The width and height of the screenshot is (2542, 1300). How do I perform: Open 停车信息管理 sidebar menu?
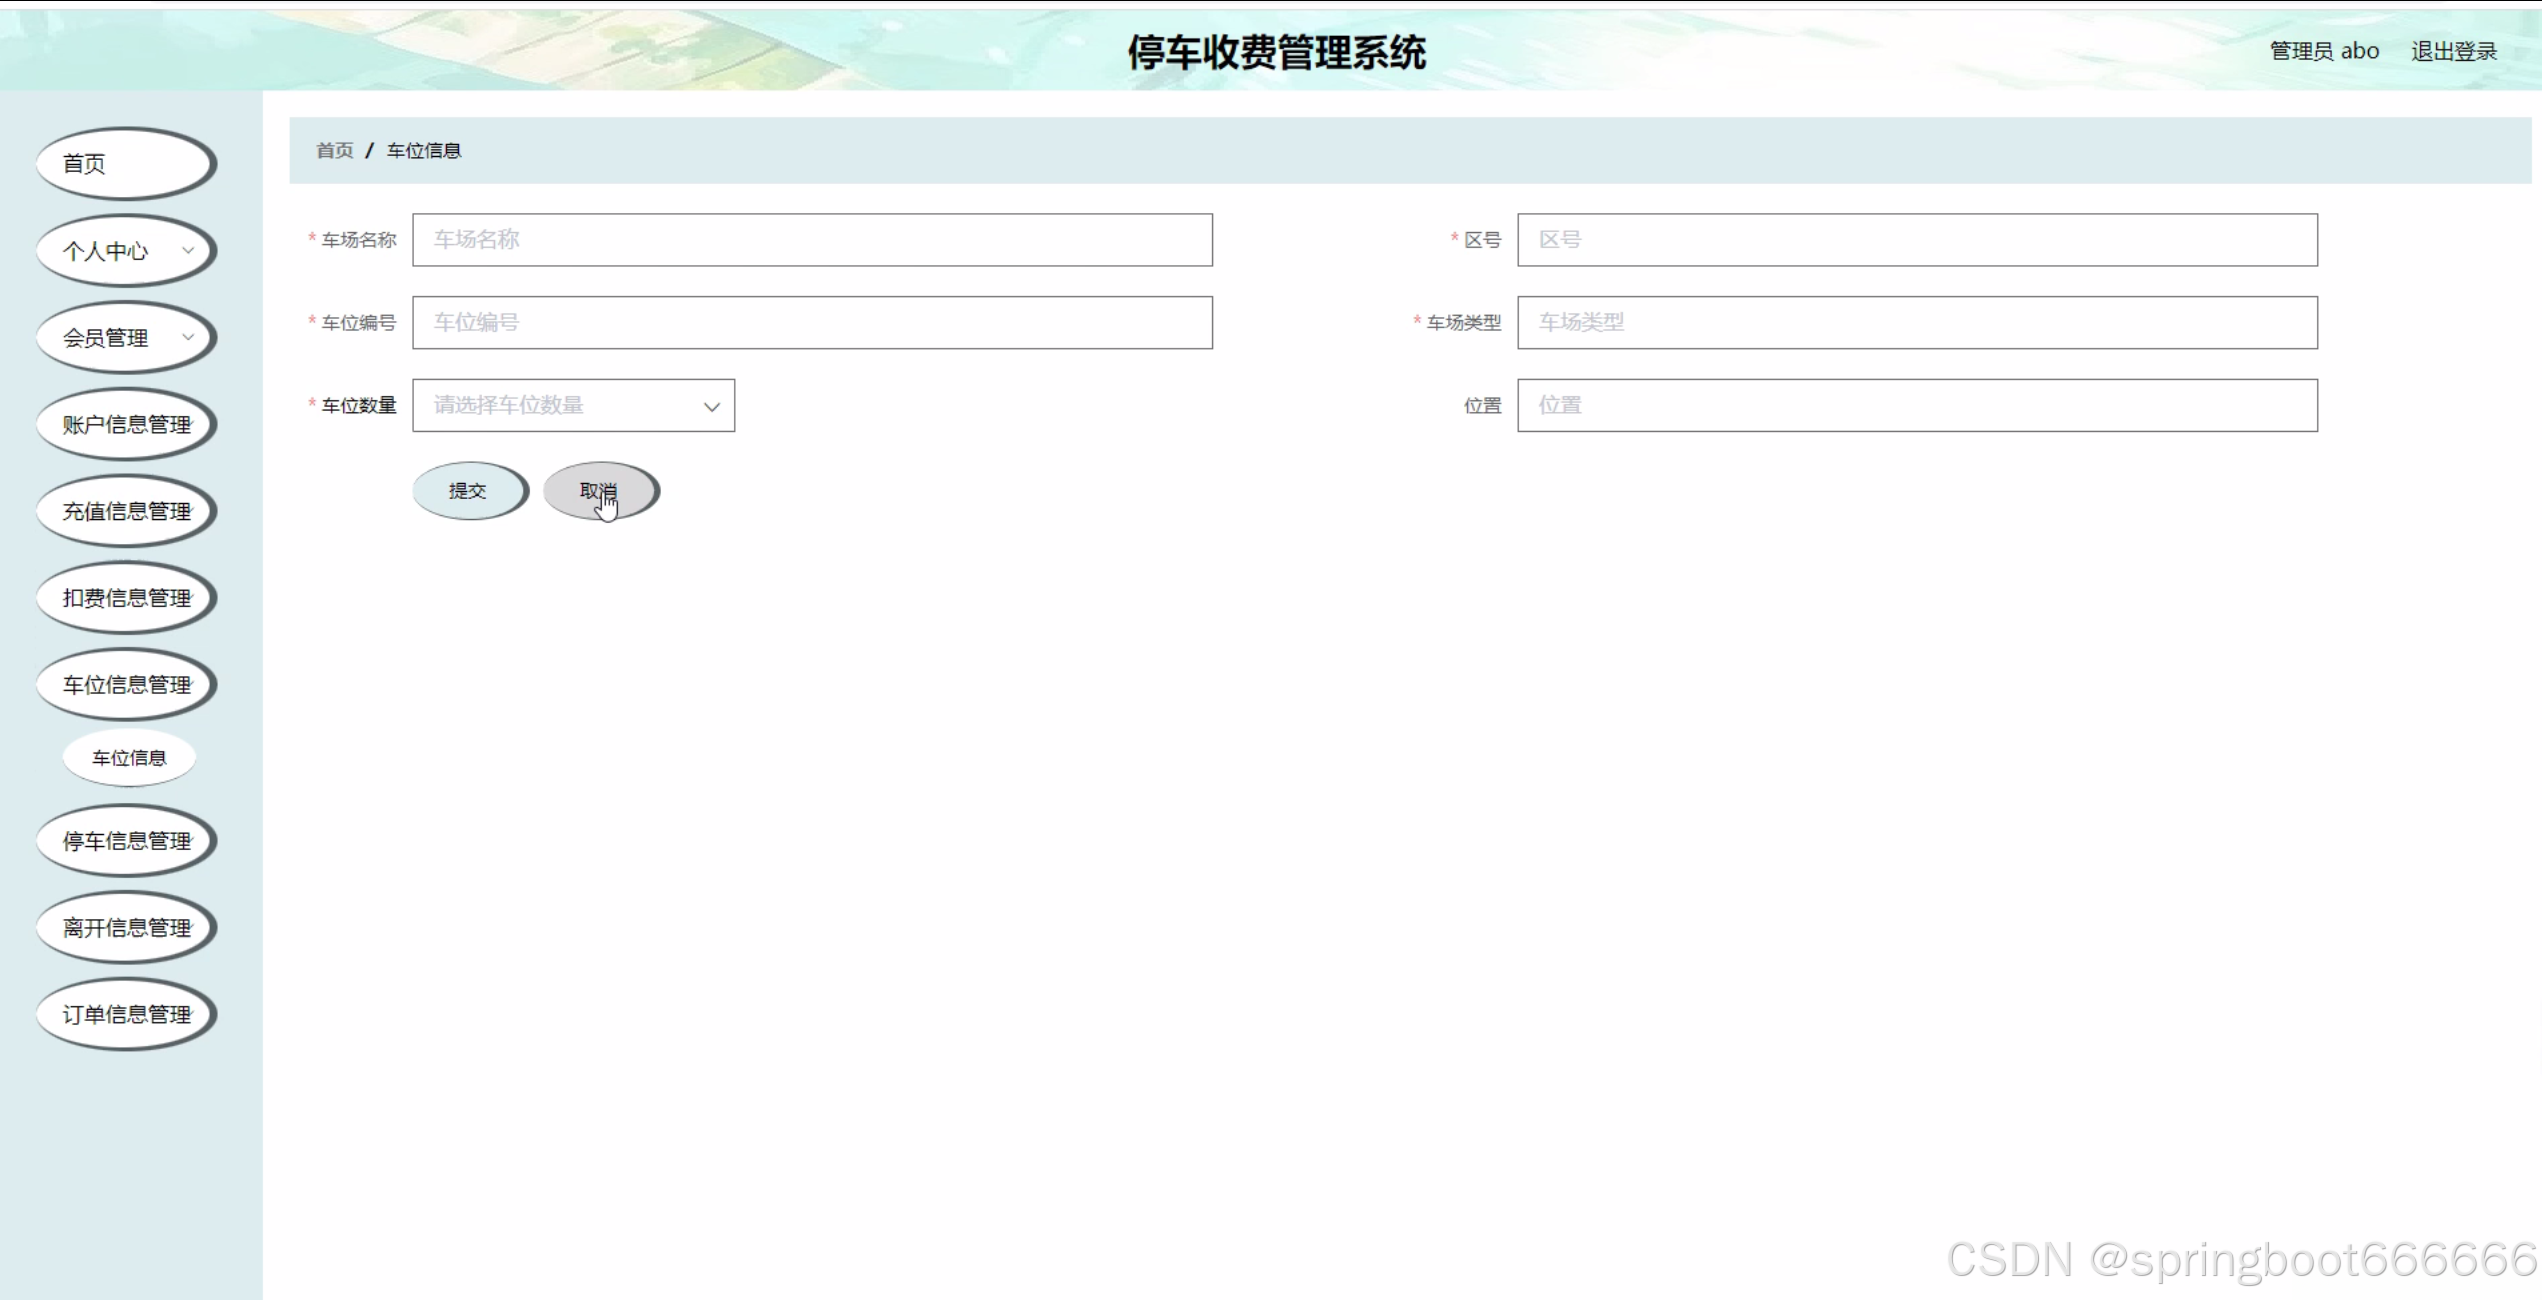125,841
